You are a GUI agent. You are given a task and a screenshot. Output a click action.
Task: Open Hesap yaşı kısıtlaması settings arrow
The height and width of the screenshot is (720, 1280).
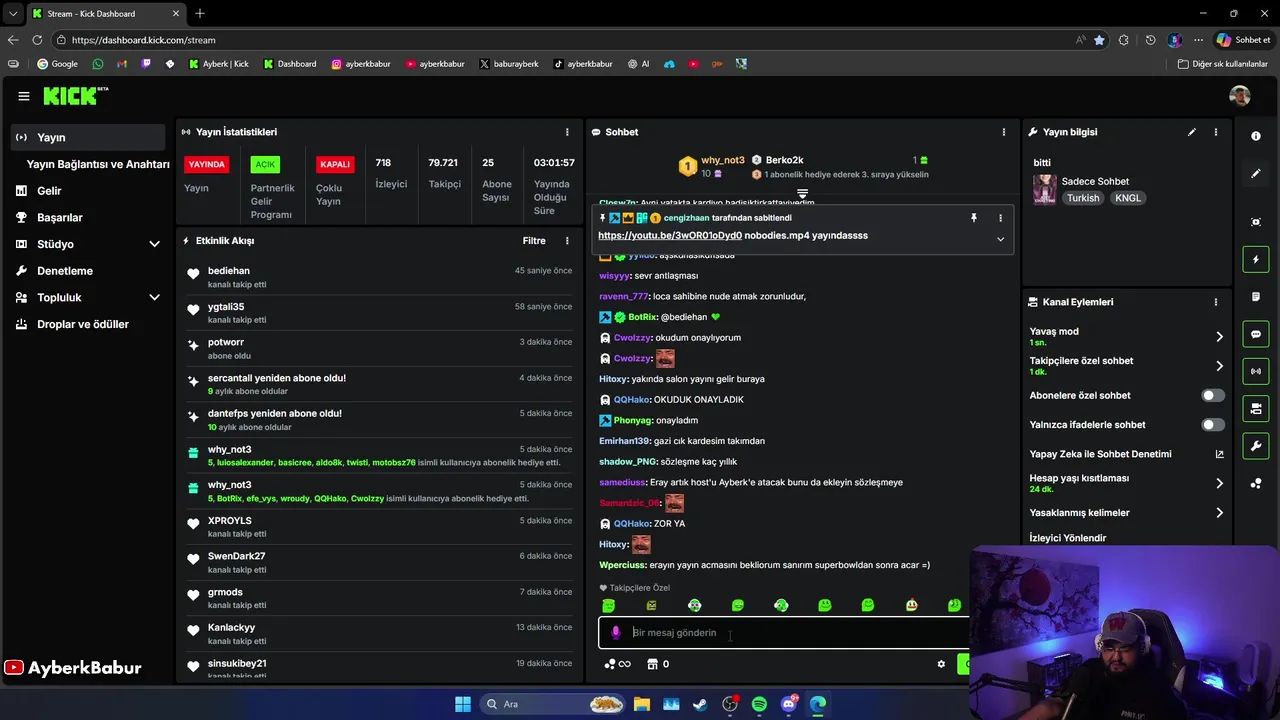click(x=1219, y=484)
